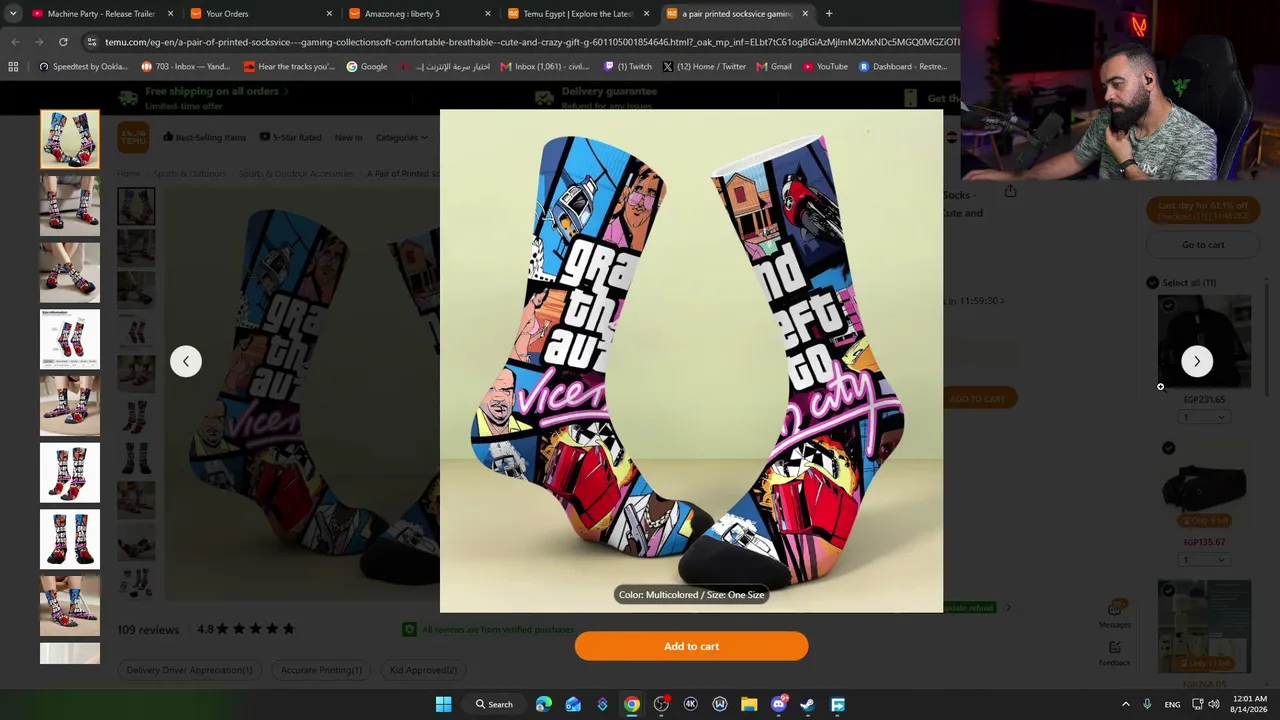Open the taskbar clock showing 12:01 AM
This screenshot has height=720, width=1280.
1250,704
